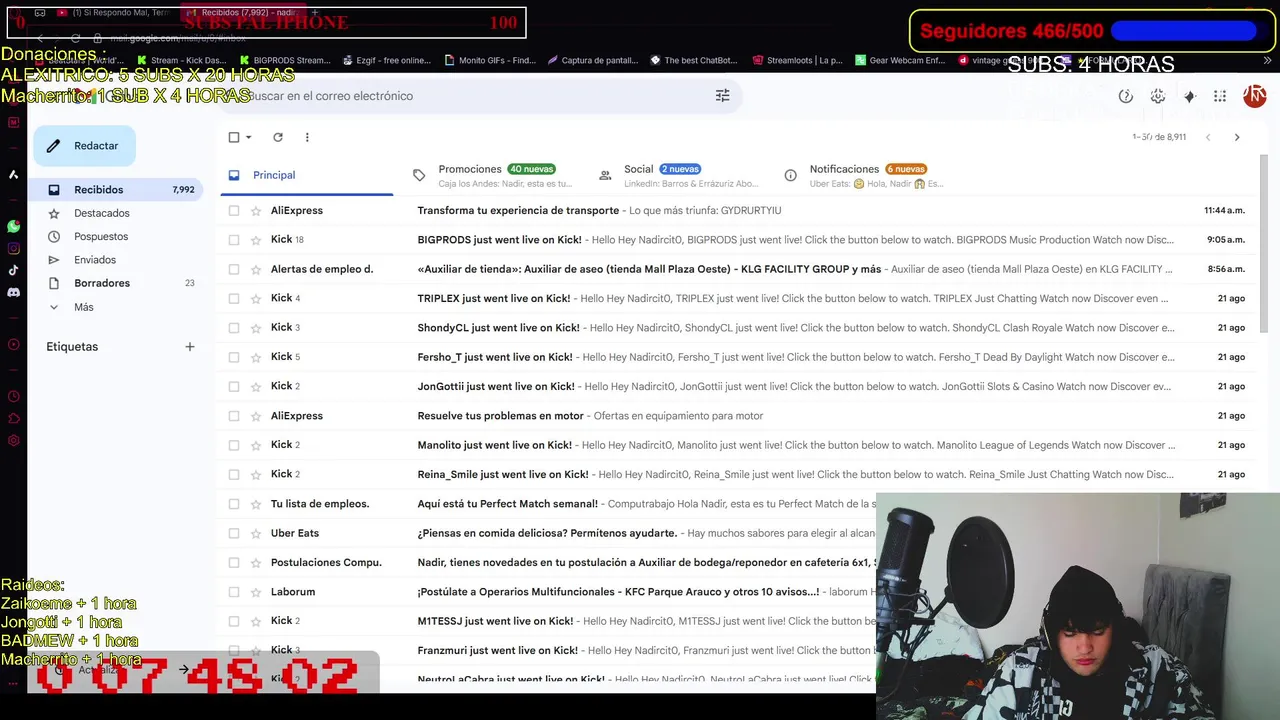Open Stream - Kick Dashboard bookmark

182,60
